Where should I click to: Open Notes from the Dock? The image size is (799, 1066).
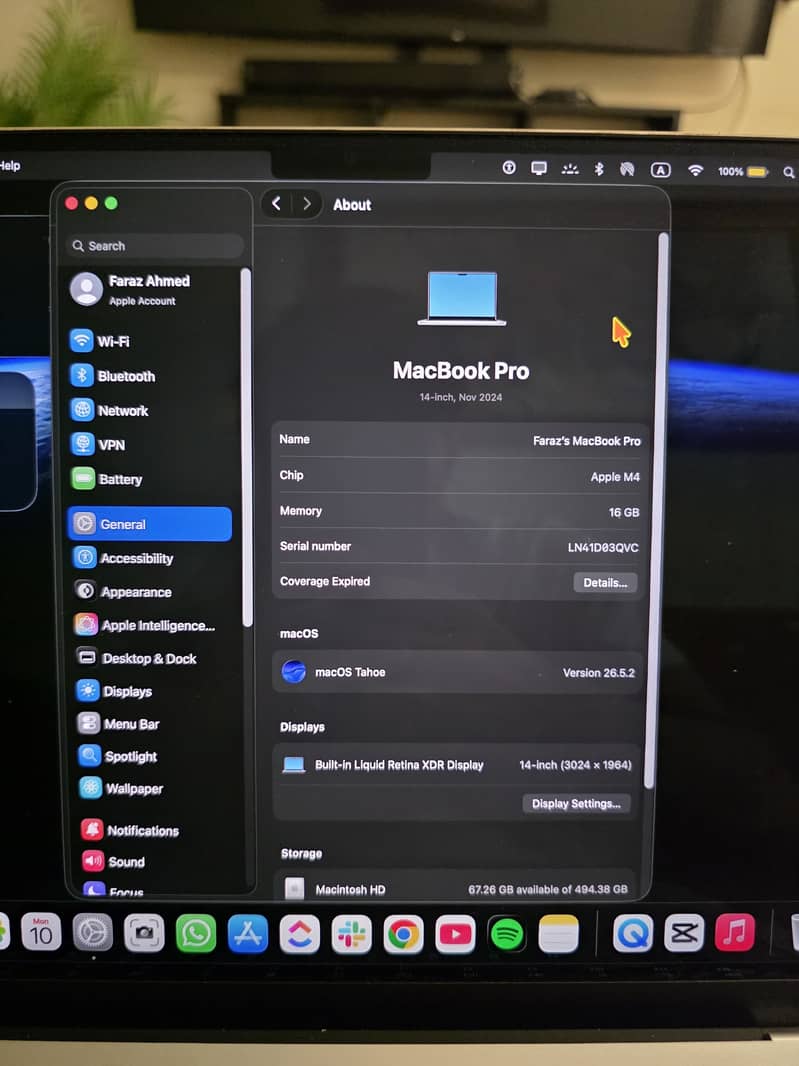click(x=558, y=933)
